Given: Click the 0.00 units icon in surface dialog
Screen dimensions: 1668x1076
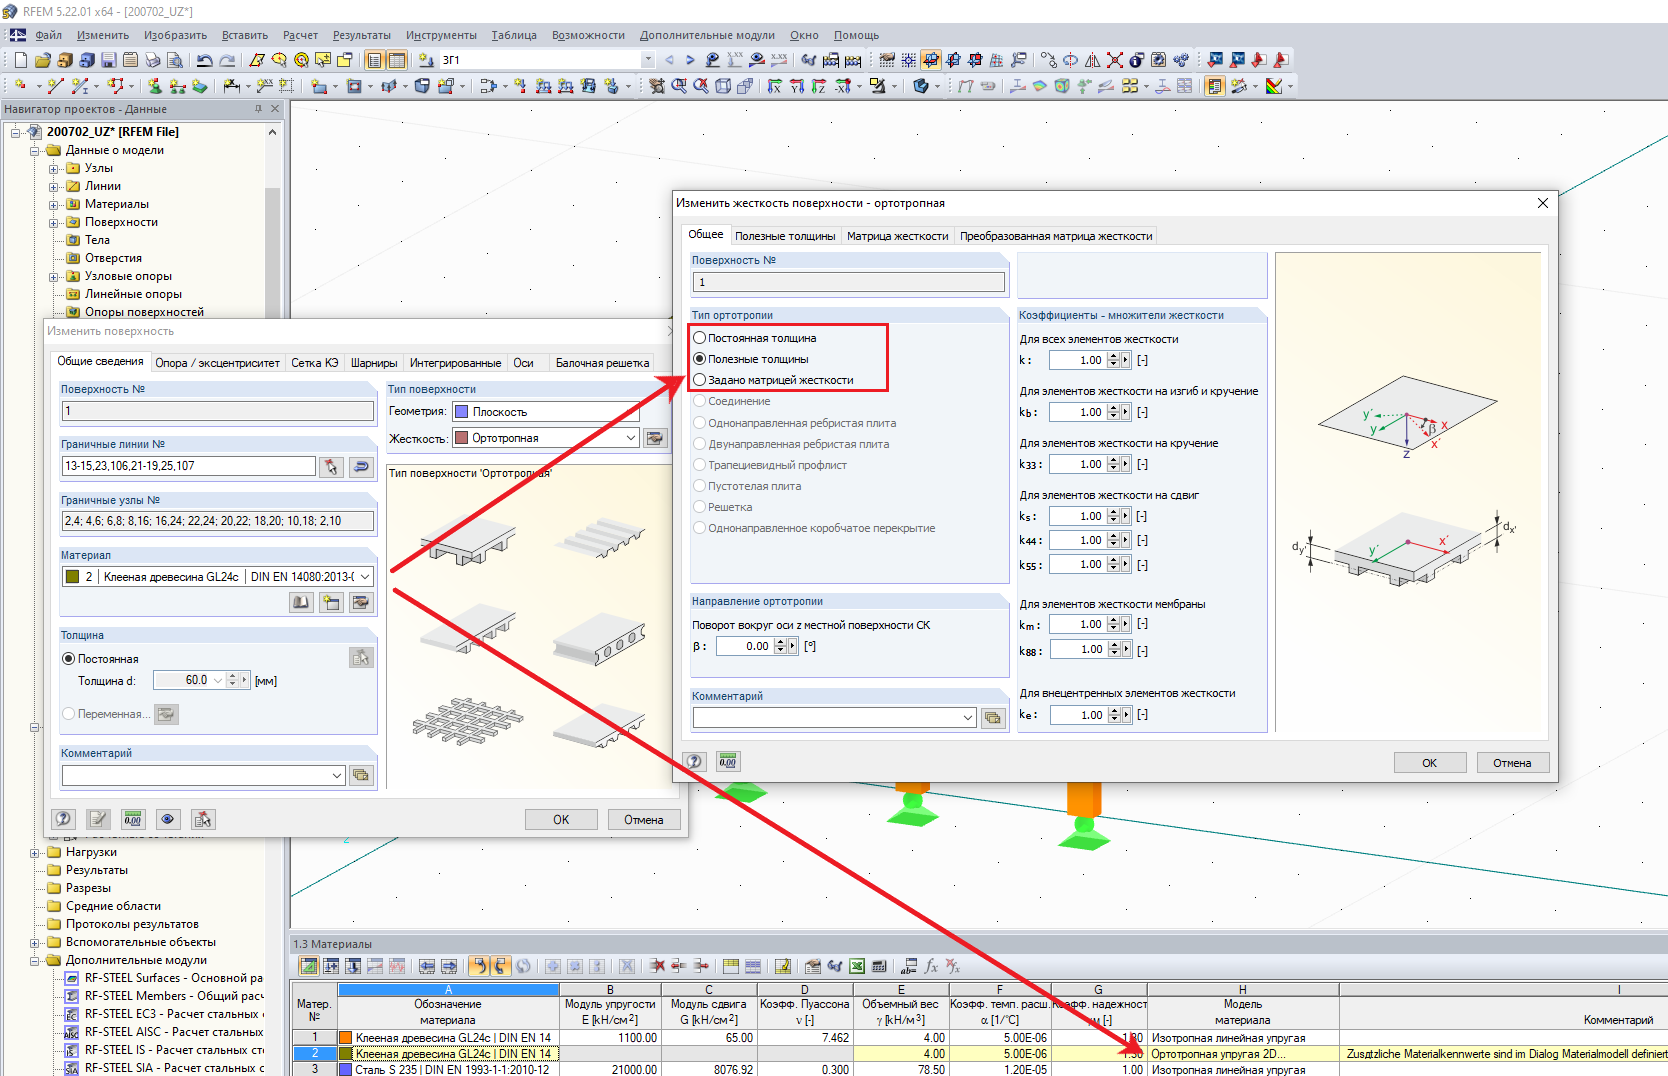Looking at the screenshot, I should click(133, 819).
